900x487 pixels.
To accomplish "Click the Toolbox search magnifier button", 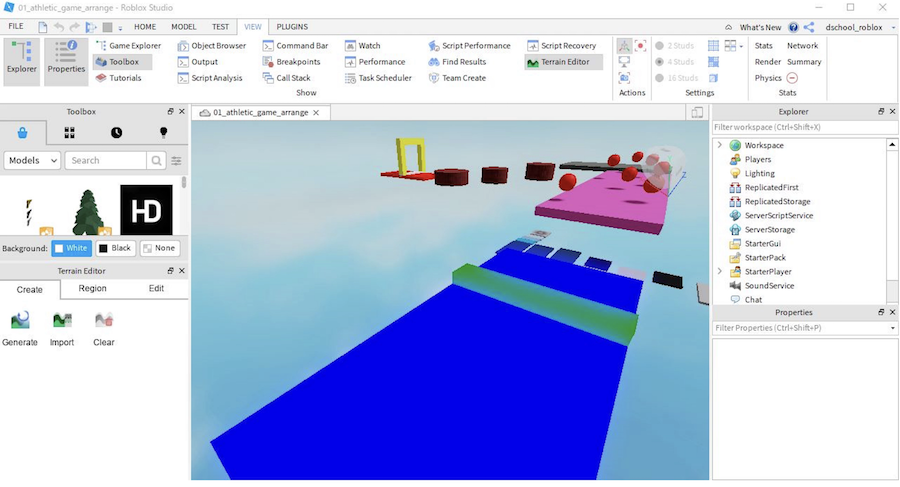I will click(x=156, y=161).
